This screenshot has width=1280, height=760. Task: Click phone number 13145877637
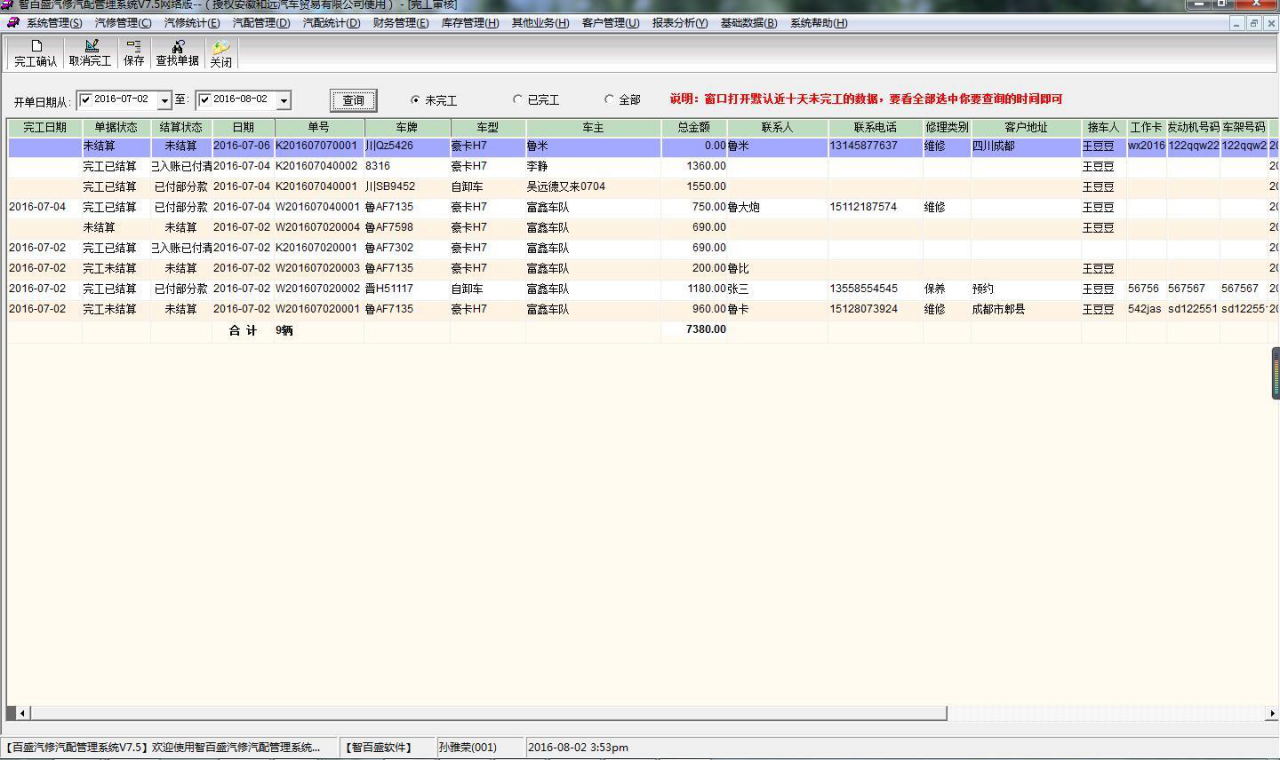pyautogui.click(x=864, y=146)
